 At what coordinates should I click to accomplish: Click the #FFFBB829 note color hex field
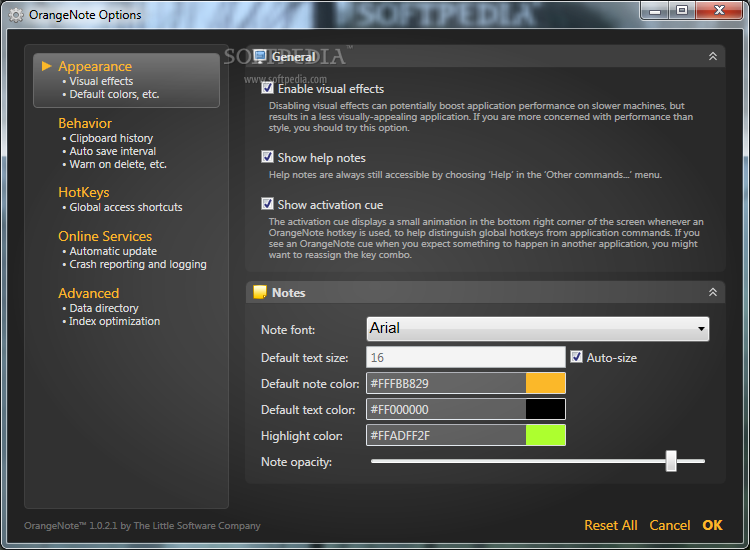(446, 383)
